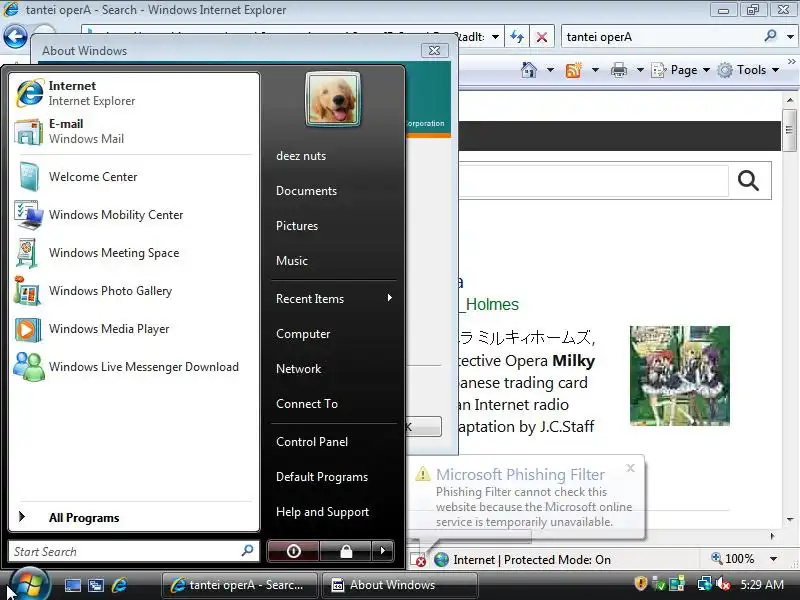
Task: Open Welcome Center
Action: 134,177
